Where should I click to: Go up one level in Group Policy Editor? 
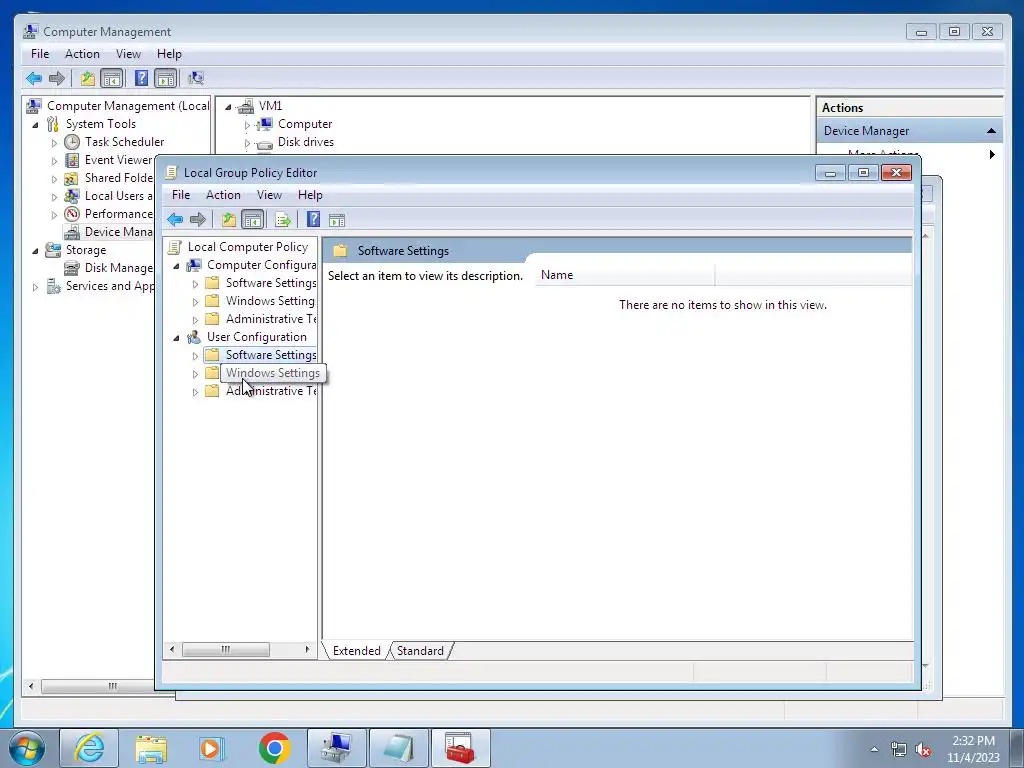[229, 220]
